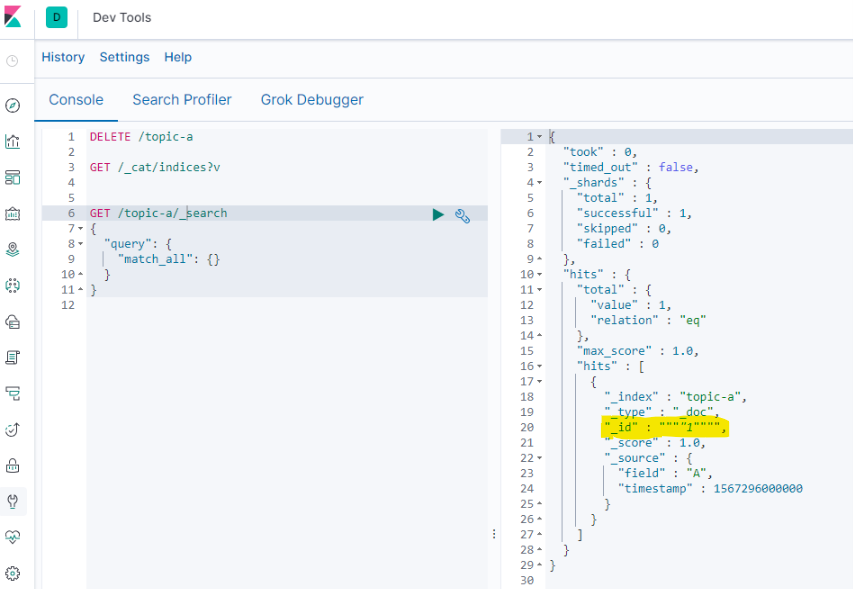Click the Kibana logo

[14, 17]
